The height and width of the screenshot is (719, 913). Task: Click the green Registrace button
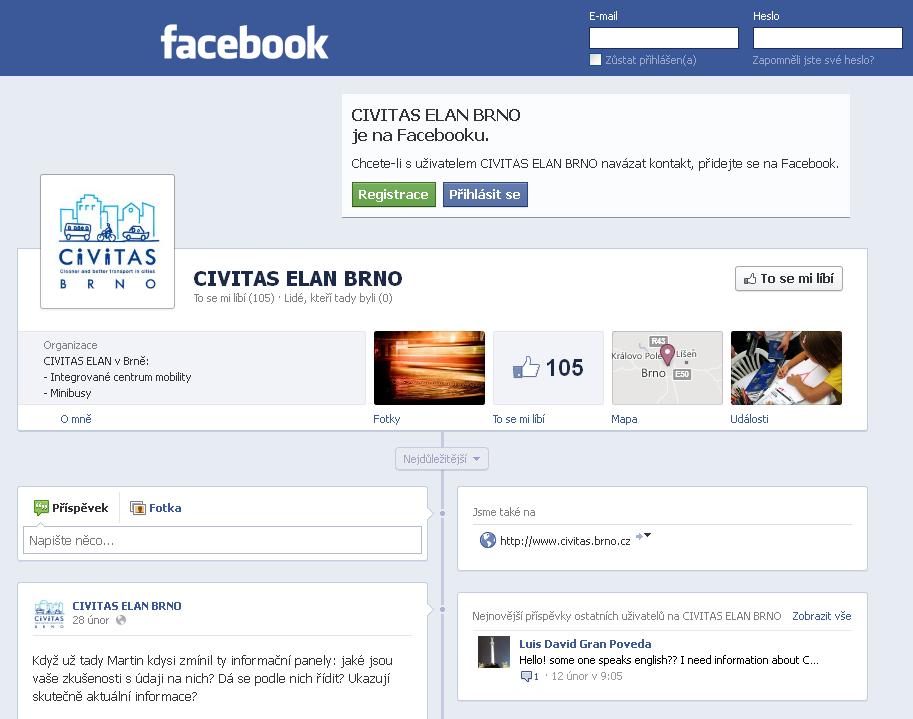pos(394,194)
